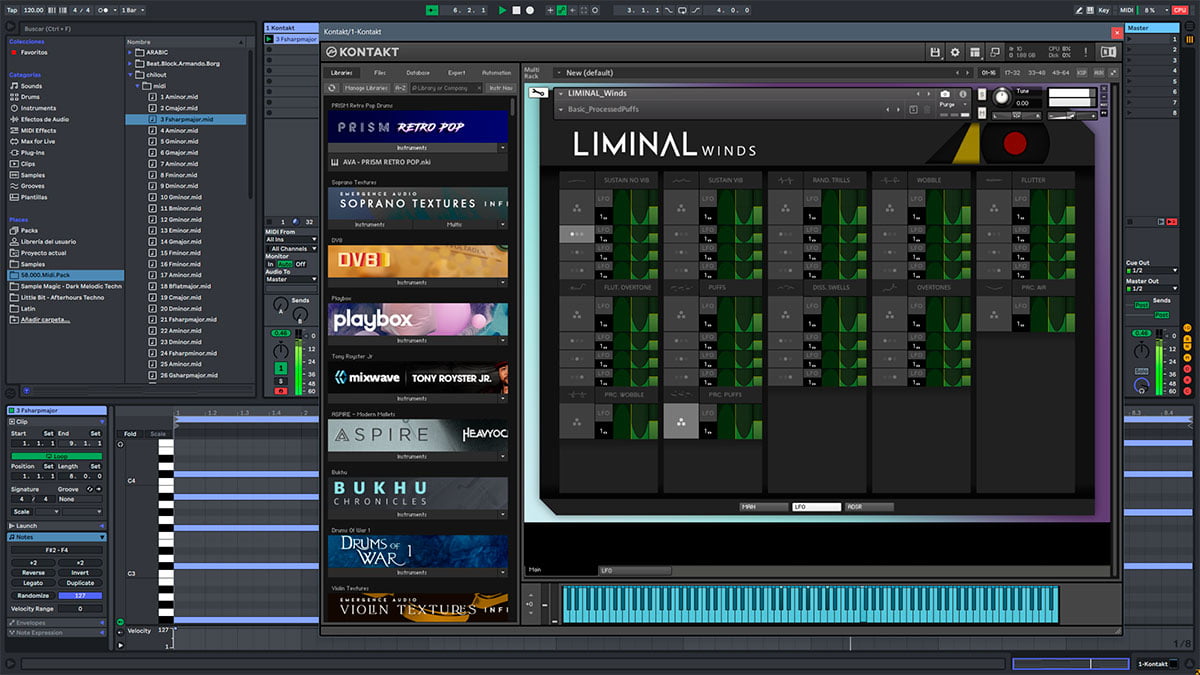The image size is (1200, 675).
Task: Expand the Launch section in clip view
Action: tap(56, 525)
